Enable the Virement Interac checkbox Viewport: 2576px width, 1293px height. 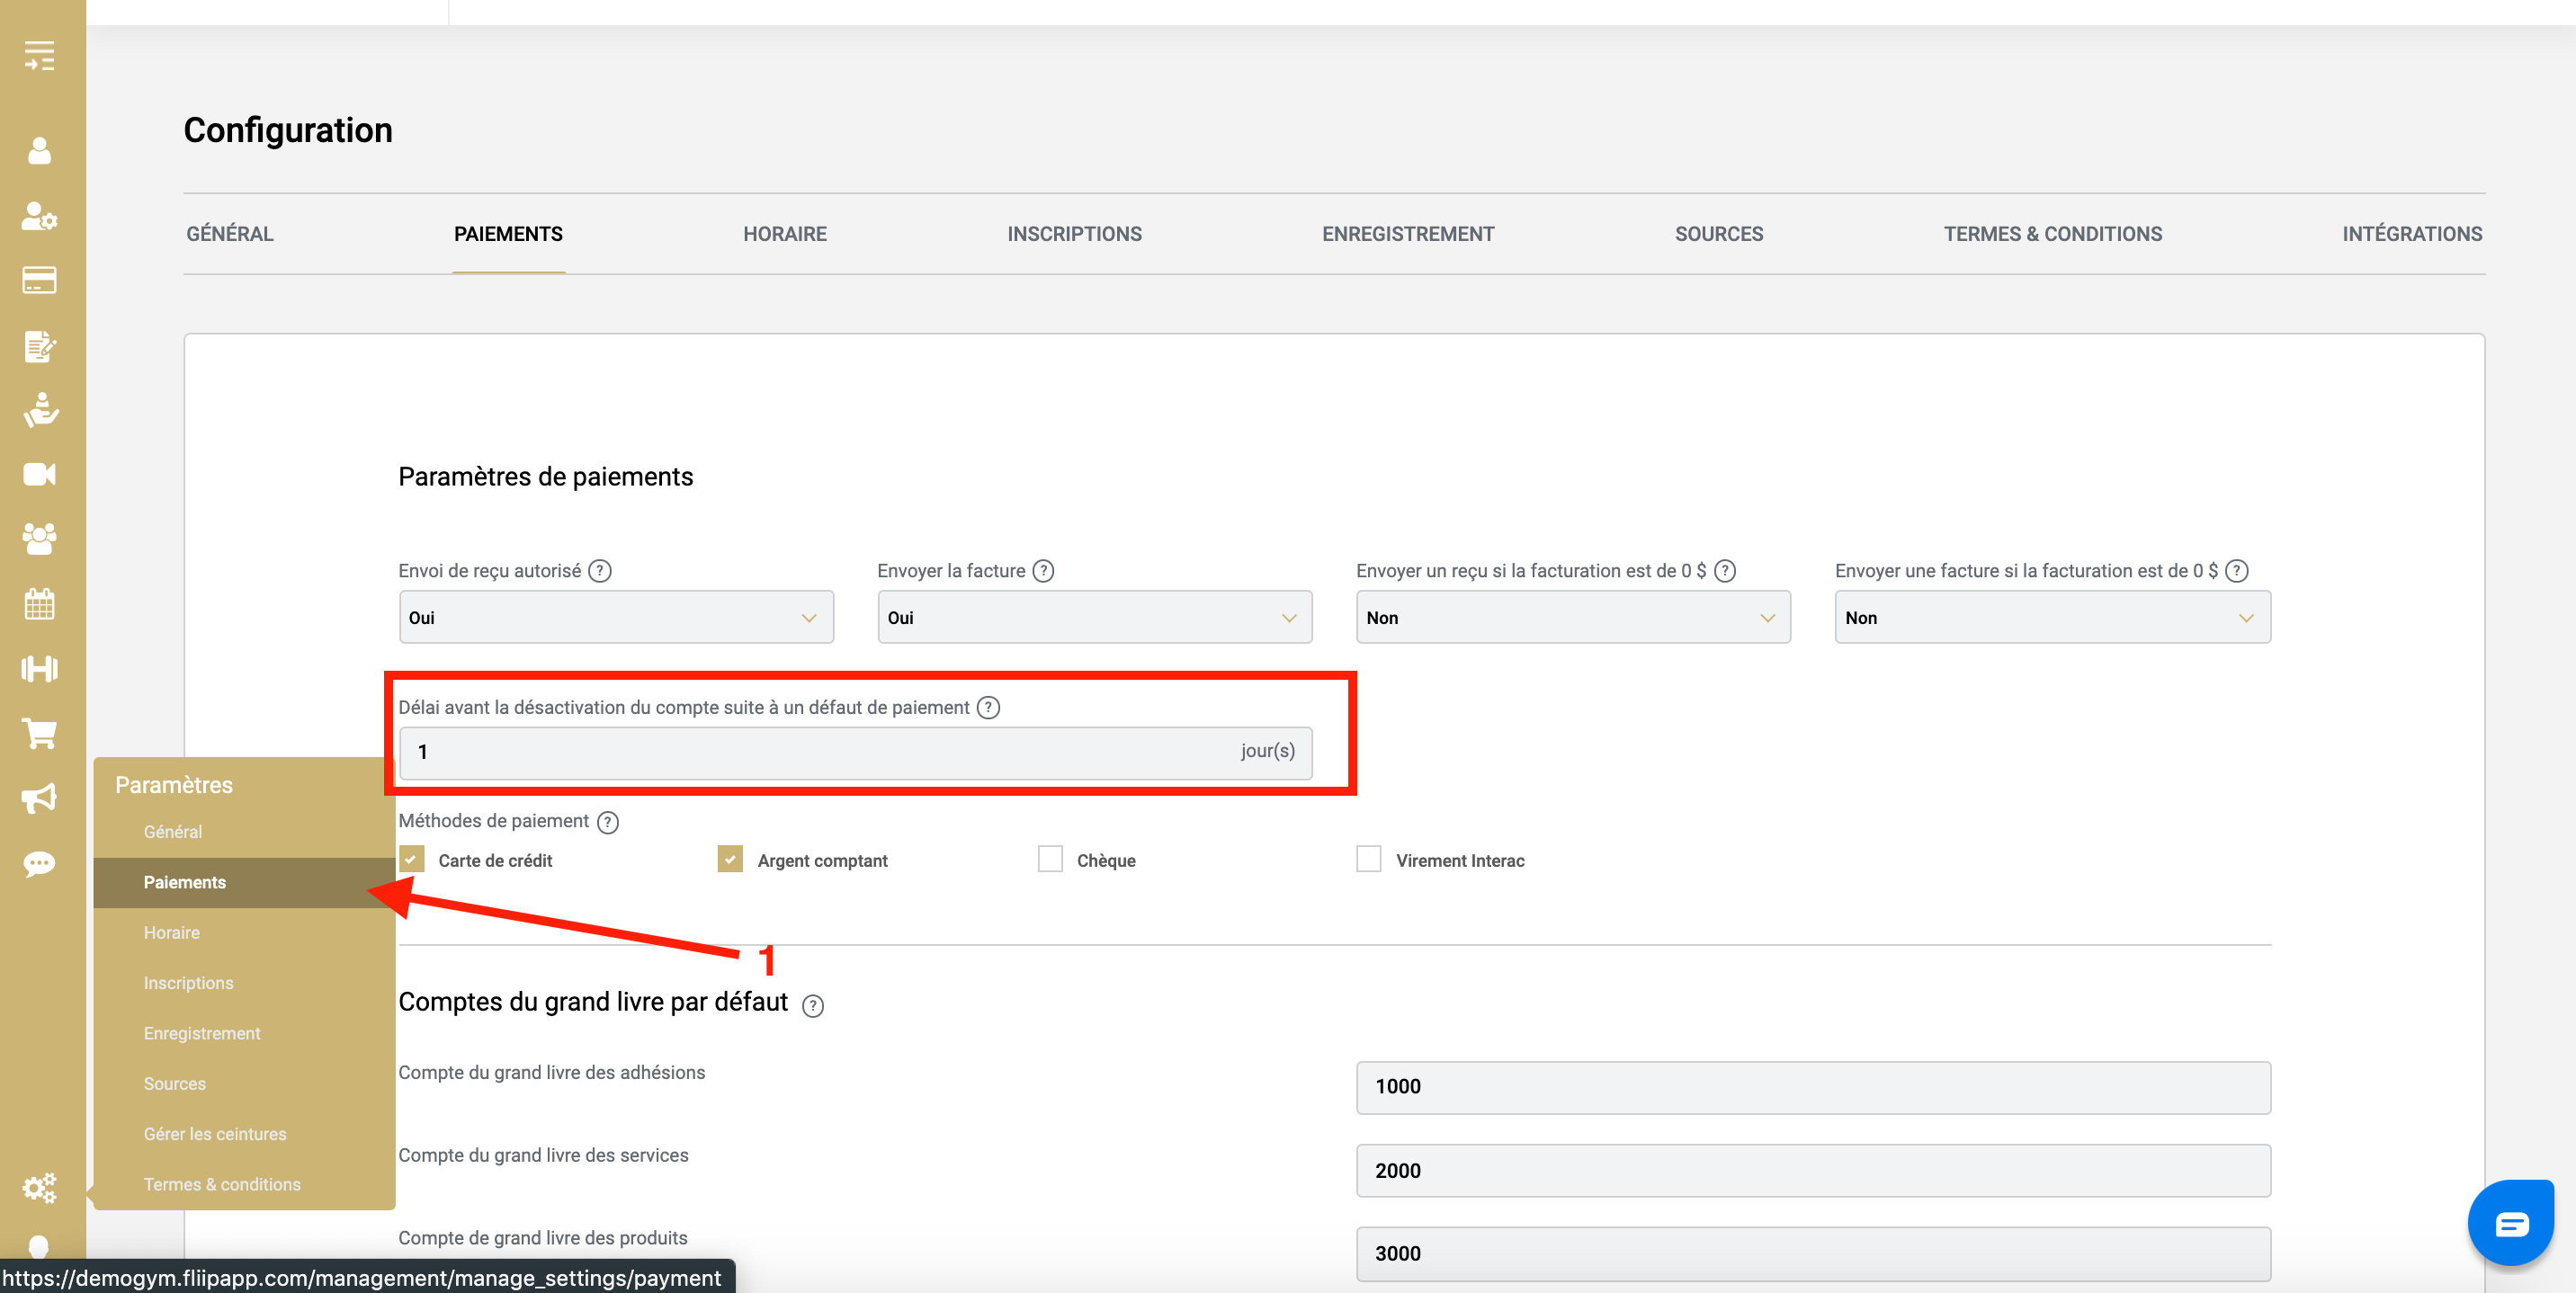click(x=1368, y=860)
